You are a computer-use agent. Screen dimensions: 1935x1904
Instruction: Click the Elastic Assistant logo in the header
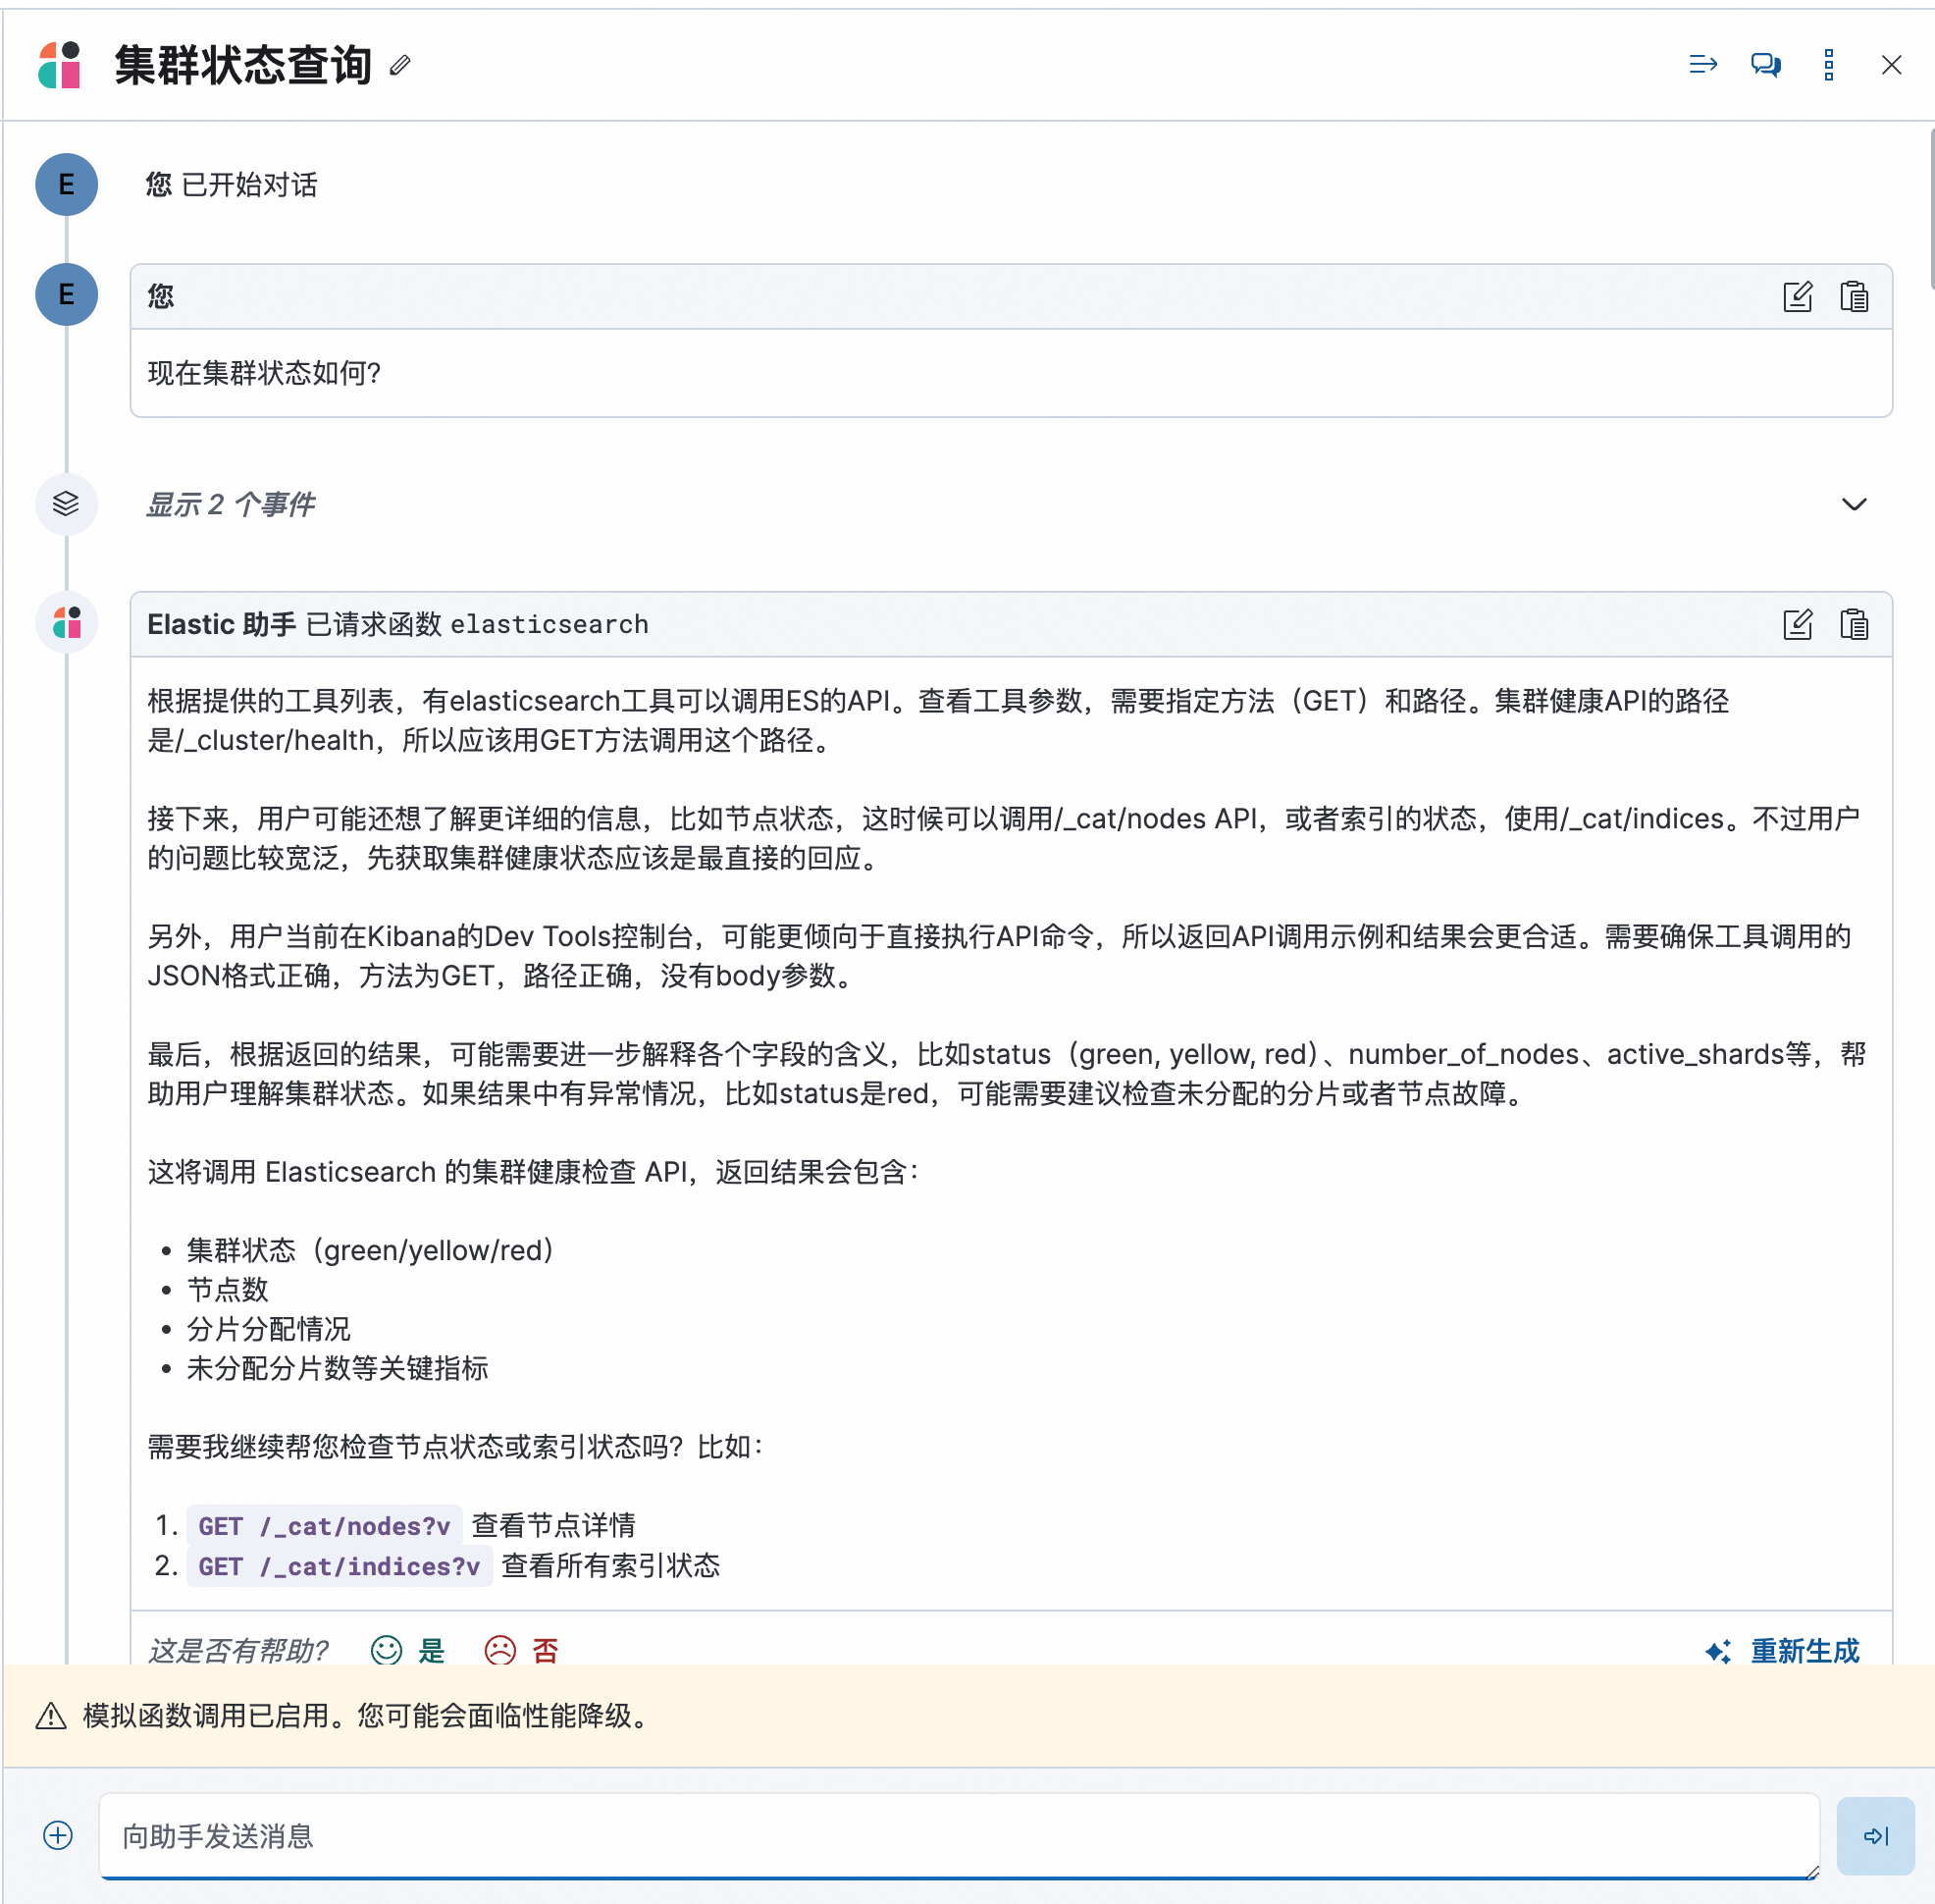[60, 64]
